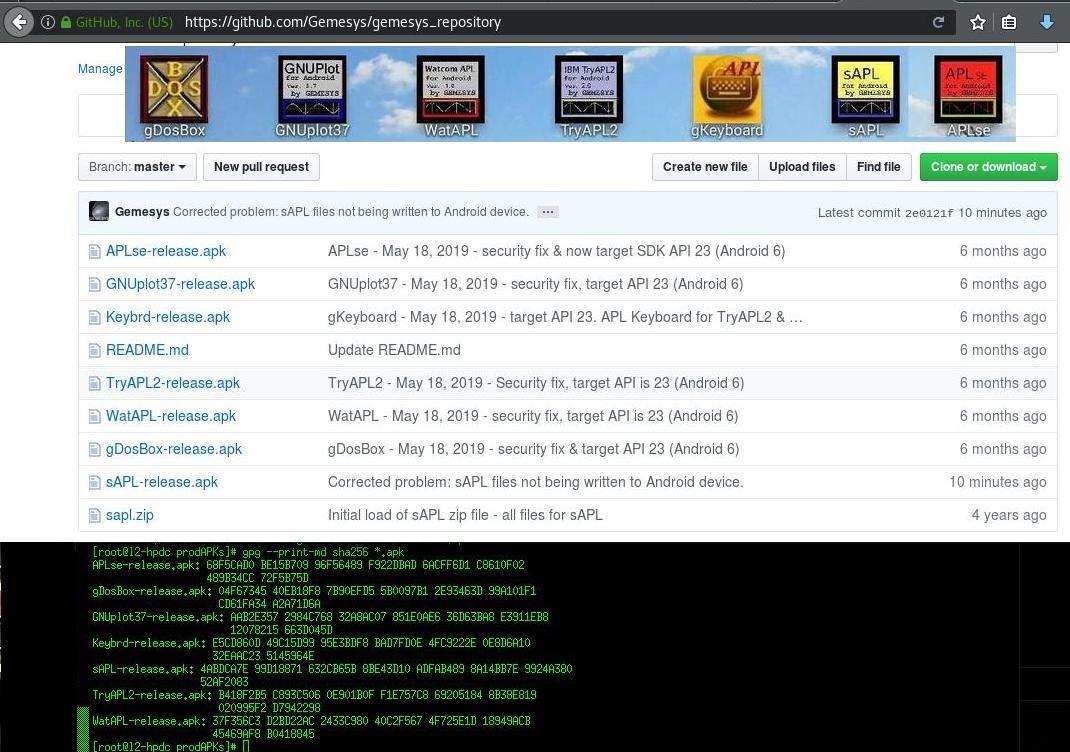
Task: Click the Gemesys avatar in commit bar
Action: tap(99, 212)
